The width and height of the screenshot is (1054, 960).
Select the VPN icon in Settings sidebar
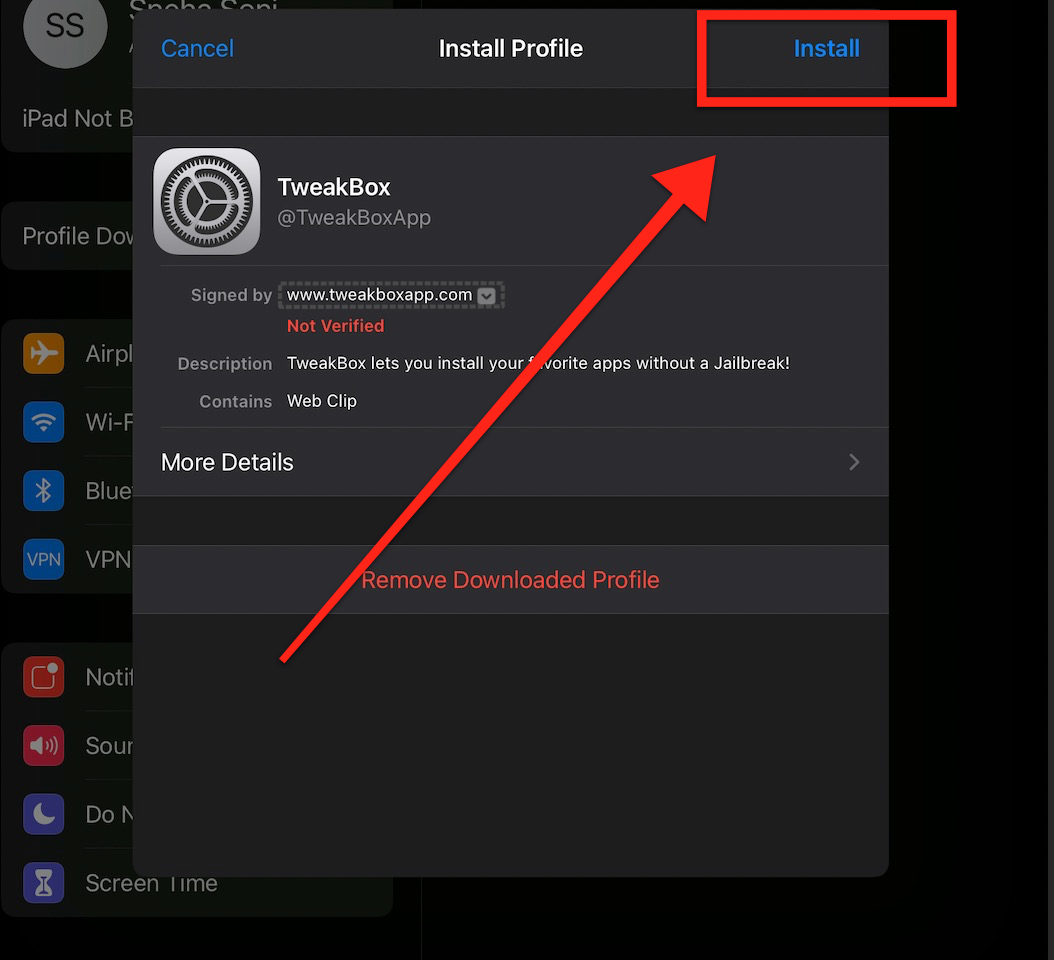(44, 559)
